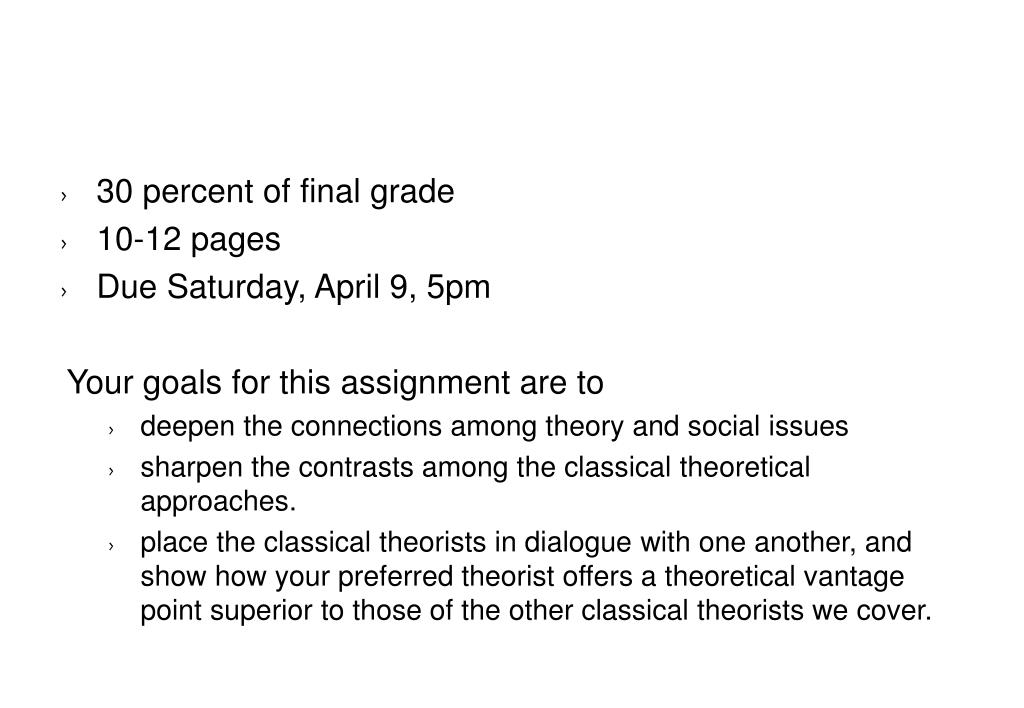
Task: Click the word 'approaches.' on its own line
Action: [x=218, y=502]
